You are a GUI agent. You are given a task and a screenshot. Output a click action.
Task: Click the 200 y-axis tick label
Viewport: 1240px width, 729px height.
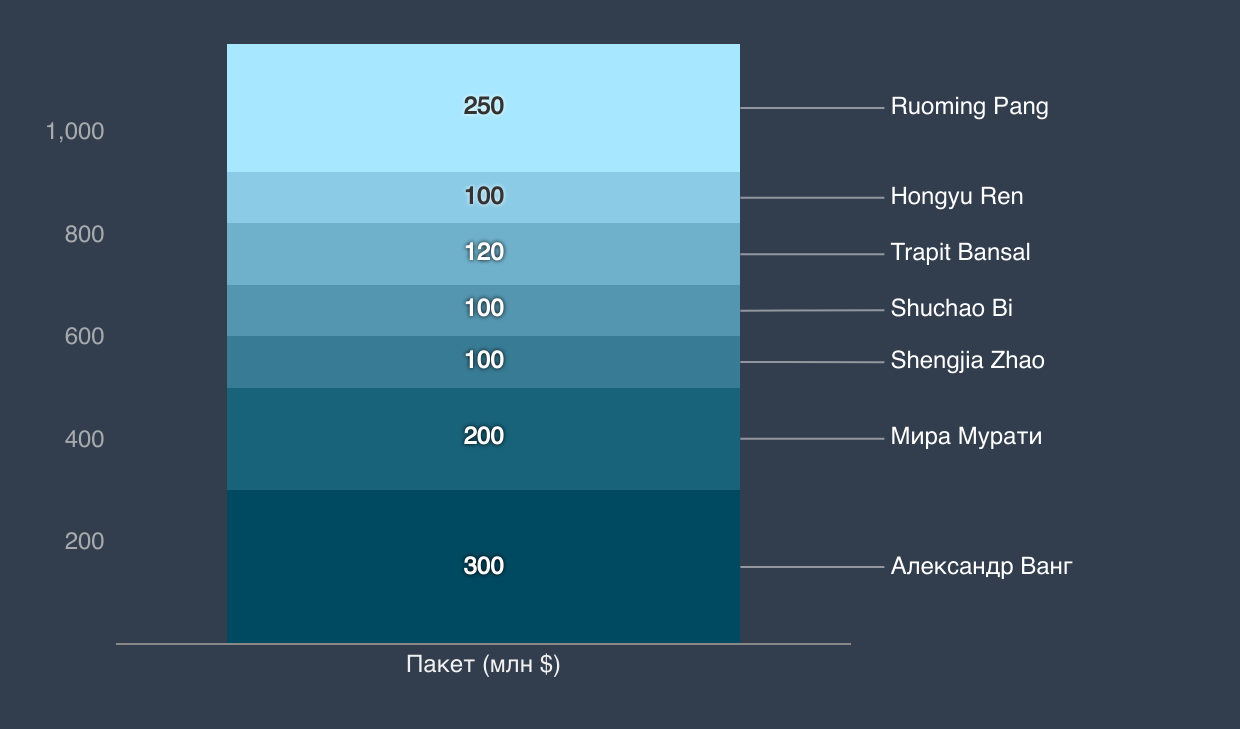pyautogui.click(x=85, y=542)
